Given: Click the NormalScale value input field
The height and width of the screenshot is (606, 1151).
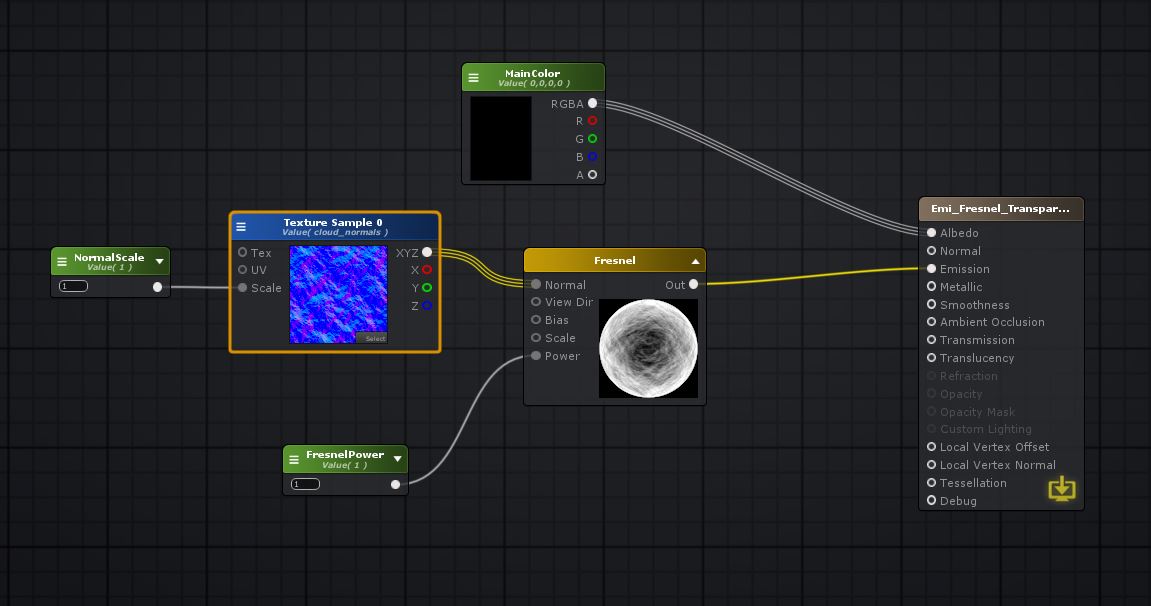Looking at the screenshot, I should coord(73,286).
